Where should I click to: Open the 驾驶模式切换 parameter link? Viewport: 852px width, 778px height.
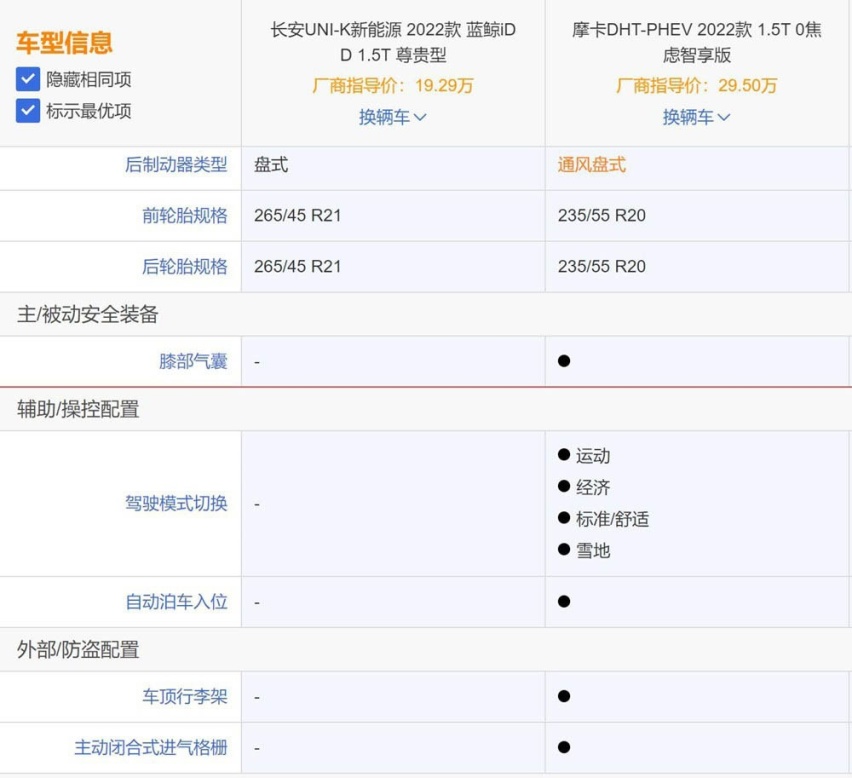tap(176, 503)
